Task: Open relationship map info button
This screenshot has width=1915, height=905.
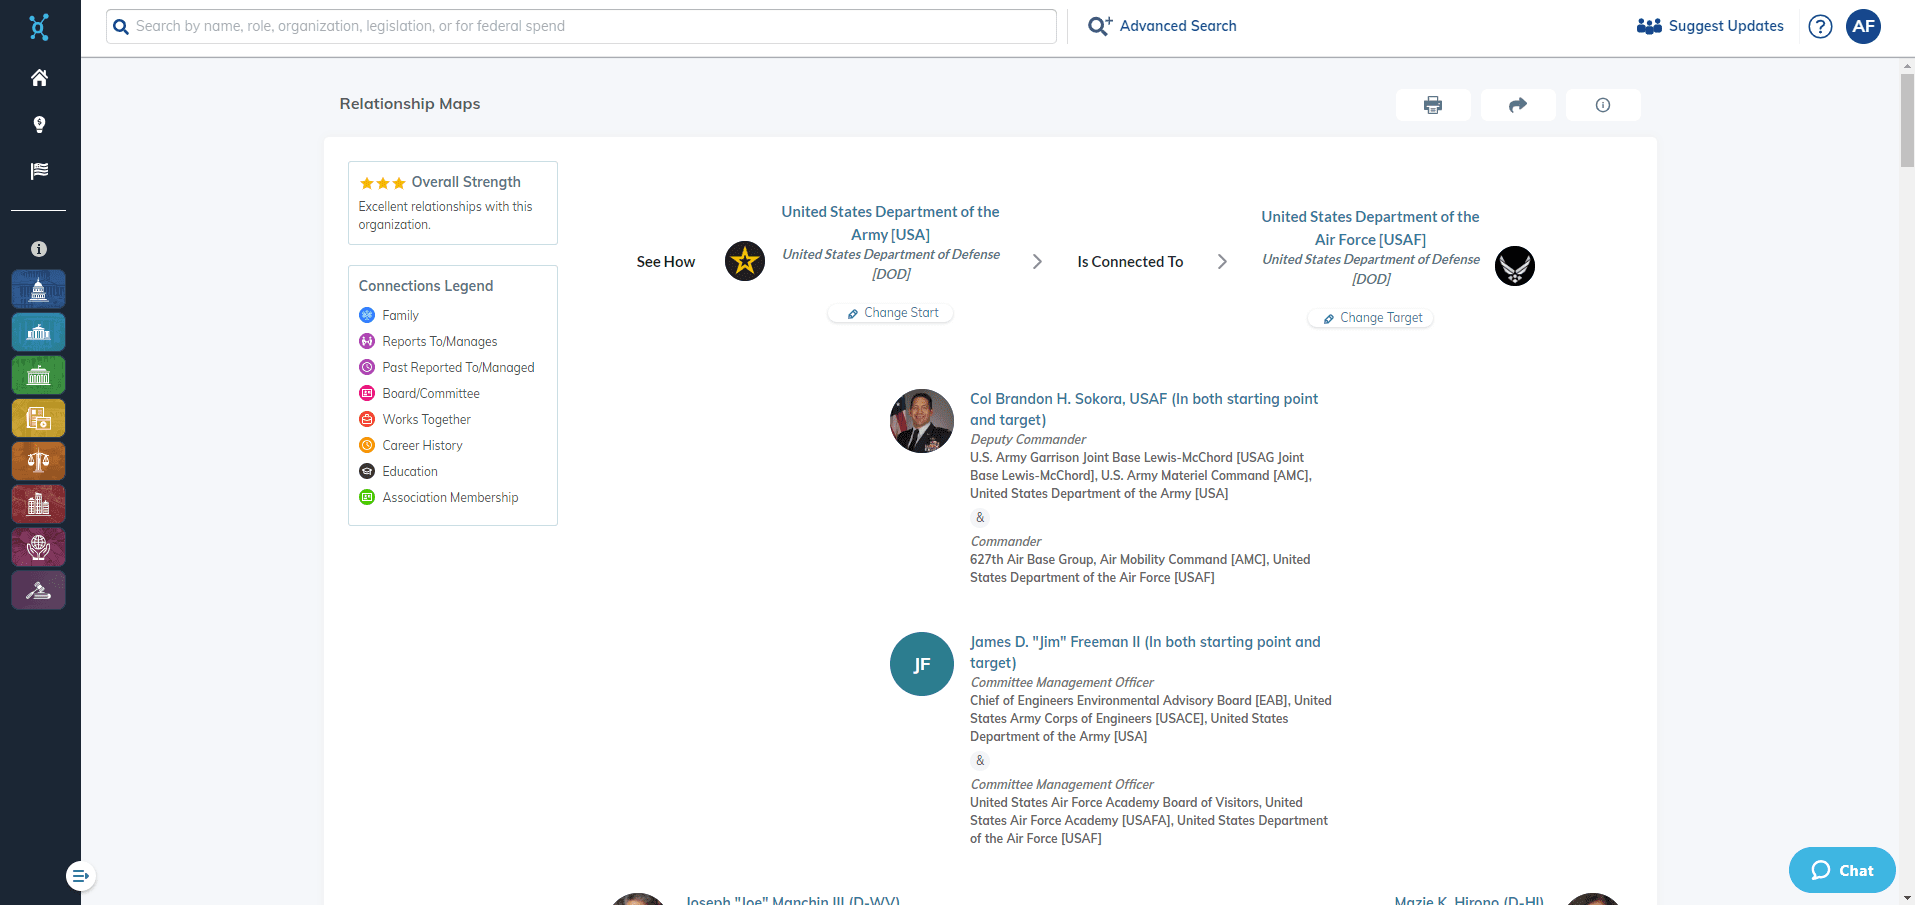Action: [x=1603, y=105]
